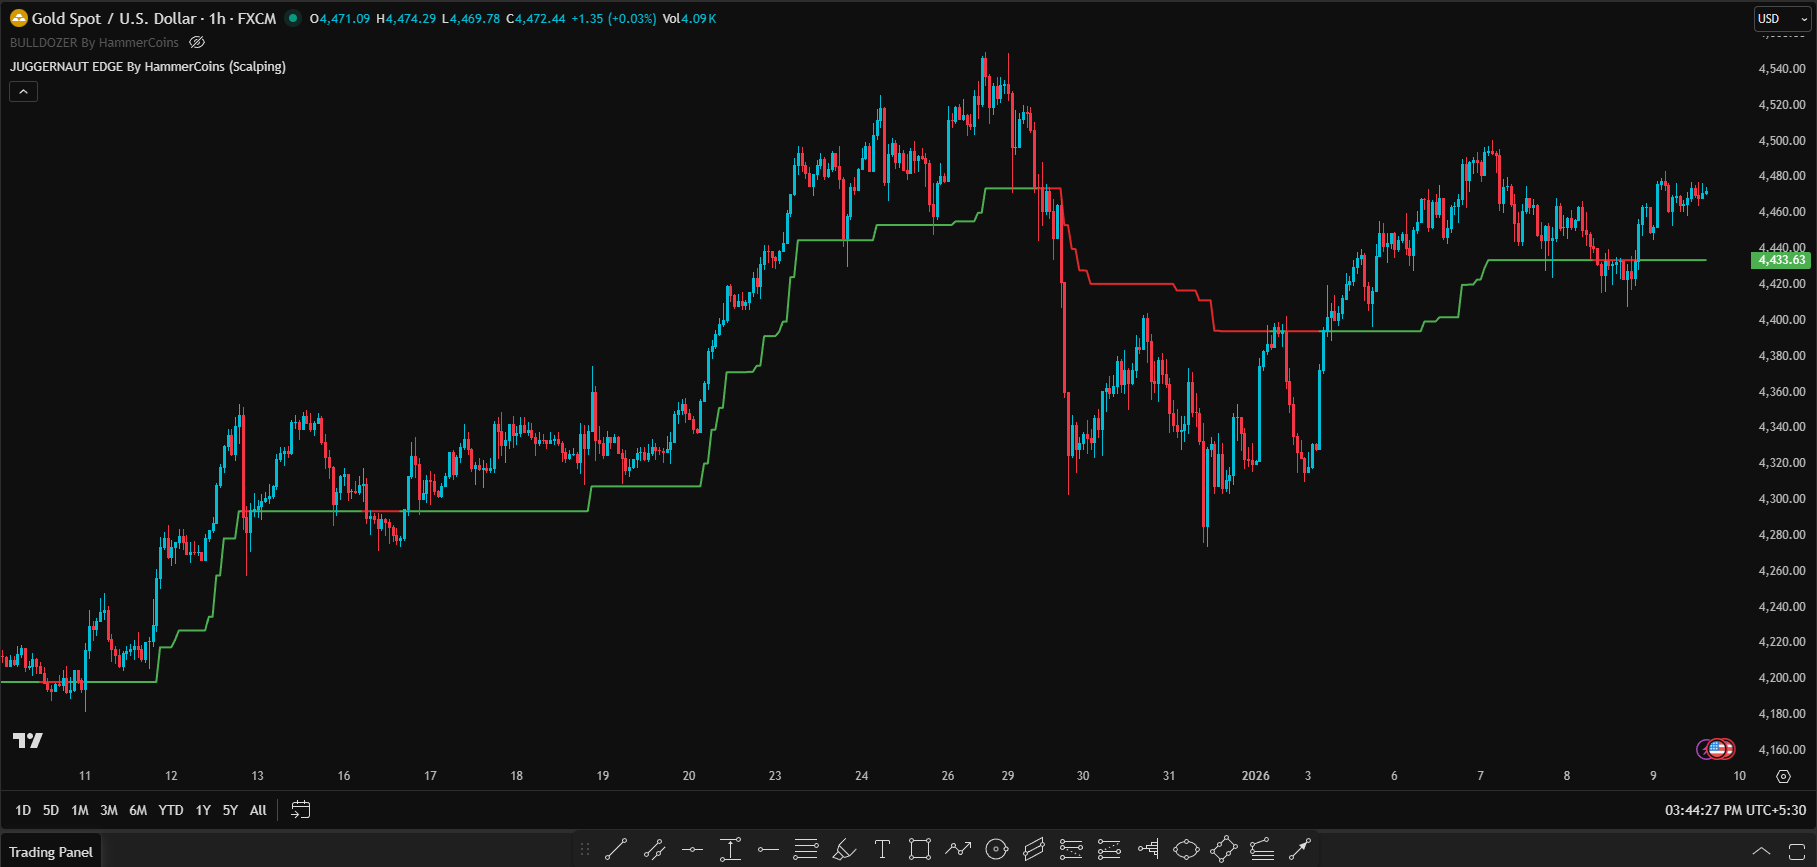Image resolution: width=1817 pixels, height=867 pixels.
Task: Unhide the BULLDOZER indicator via eye icon
Action: (197, 43)
